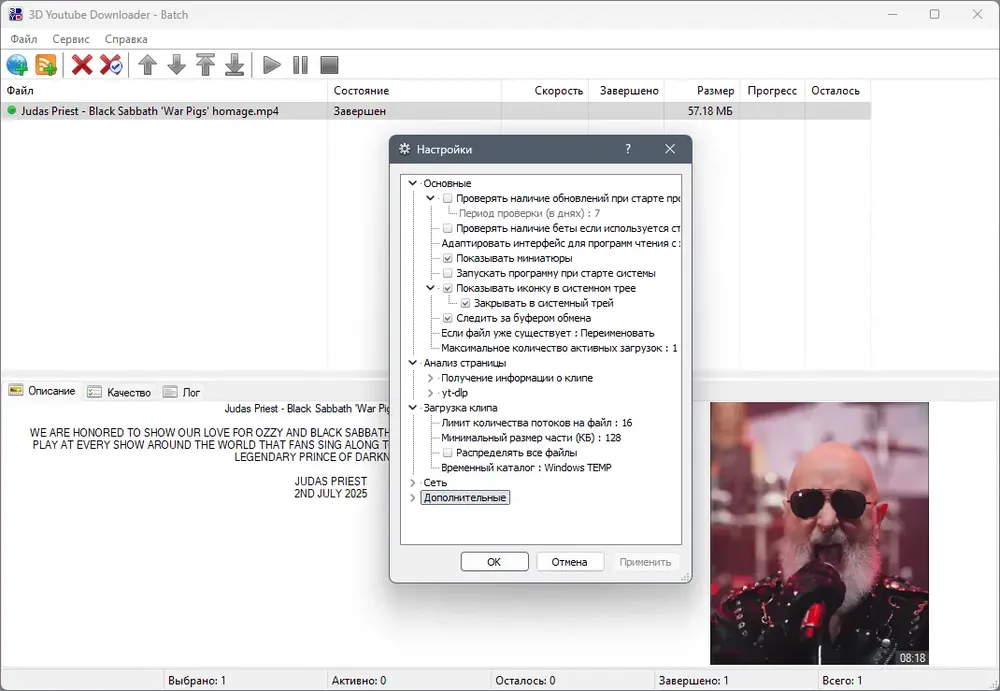This screenshot has height=691, width=1000.
Task: Click the 3D Youtube Downloader app icon
Action: [15, 14]
